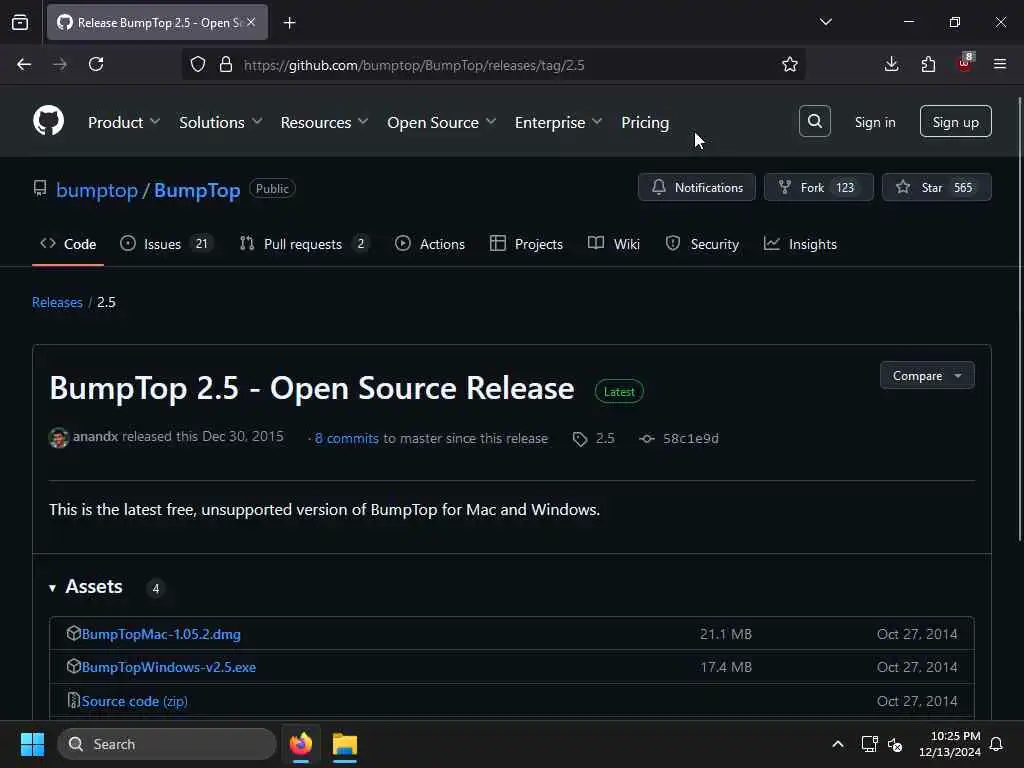
Task: Click the padlock site information icon
Action: (226, 64)
